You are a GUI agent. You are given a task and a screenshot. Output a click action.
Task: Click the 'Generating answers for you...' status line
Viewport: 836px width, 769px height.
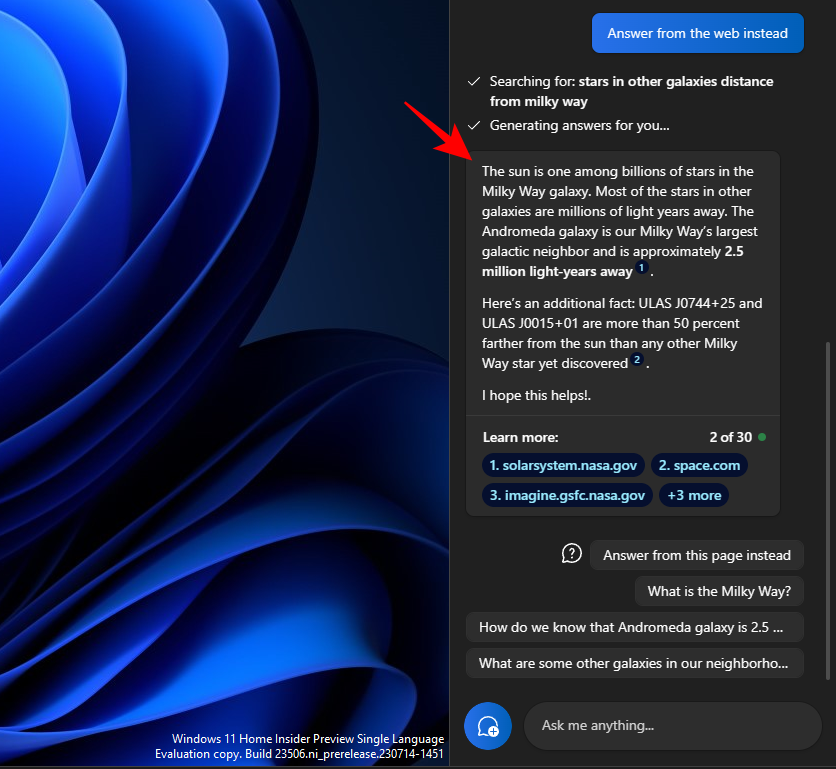point(580,125)
